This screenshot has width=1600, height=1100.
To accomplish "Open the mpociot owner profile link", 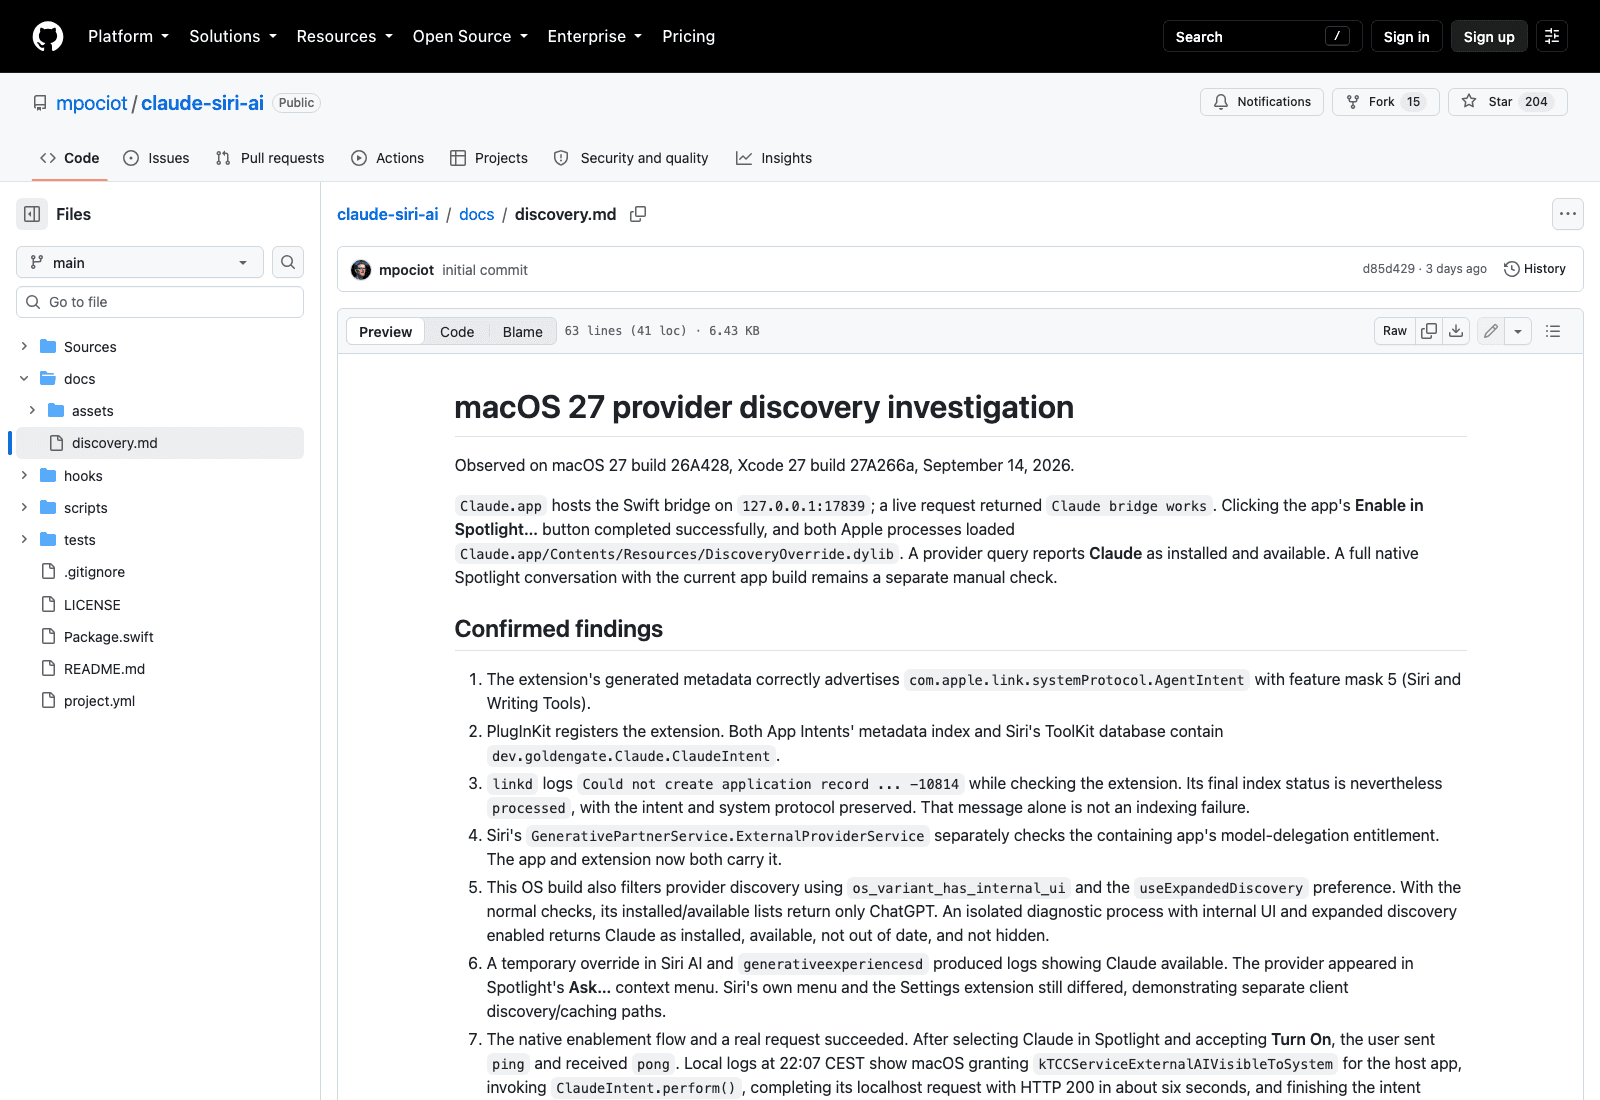I will [92, 103].
